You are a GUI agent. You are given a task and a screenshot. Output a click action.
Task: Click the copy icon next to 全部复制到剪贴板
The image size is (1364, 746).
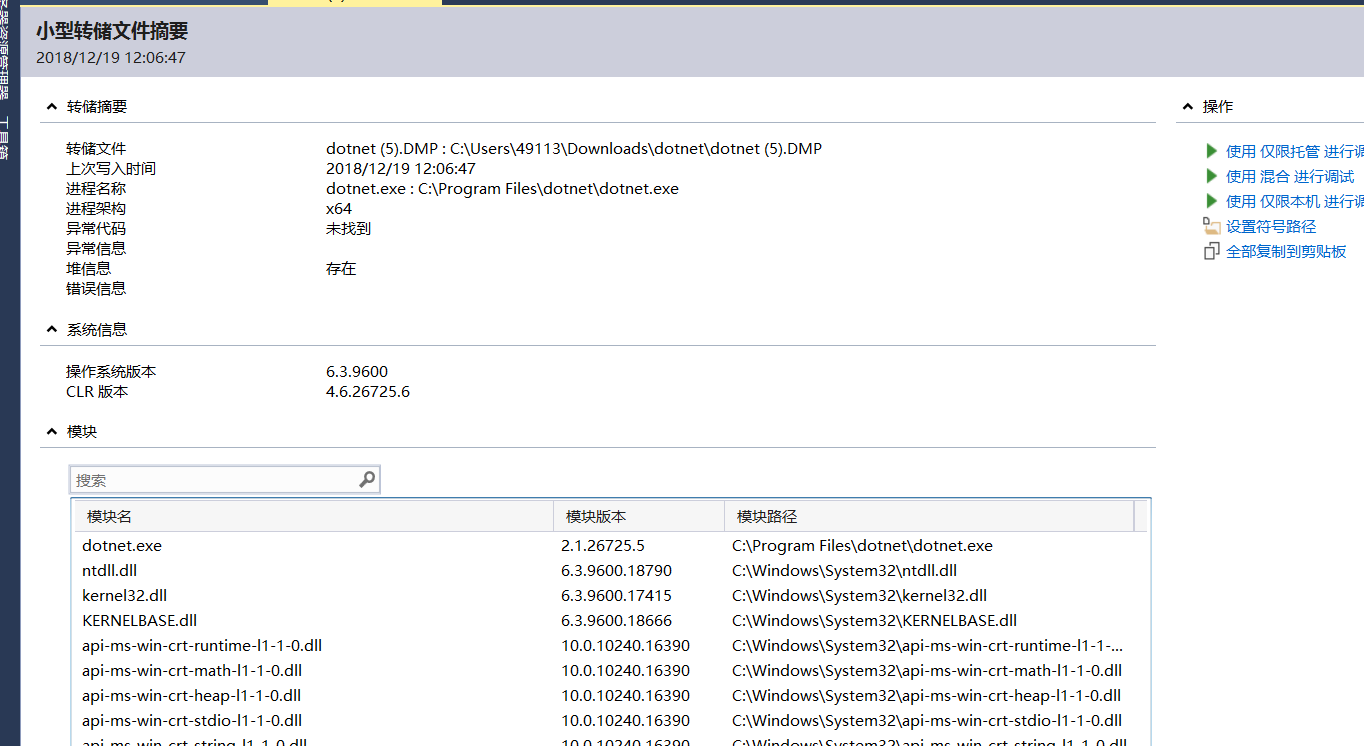coord(1210,251)
